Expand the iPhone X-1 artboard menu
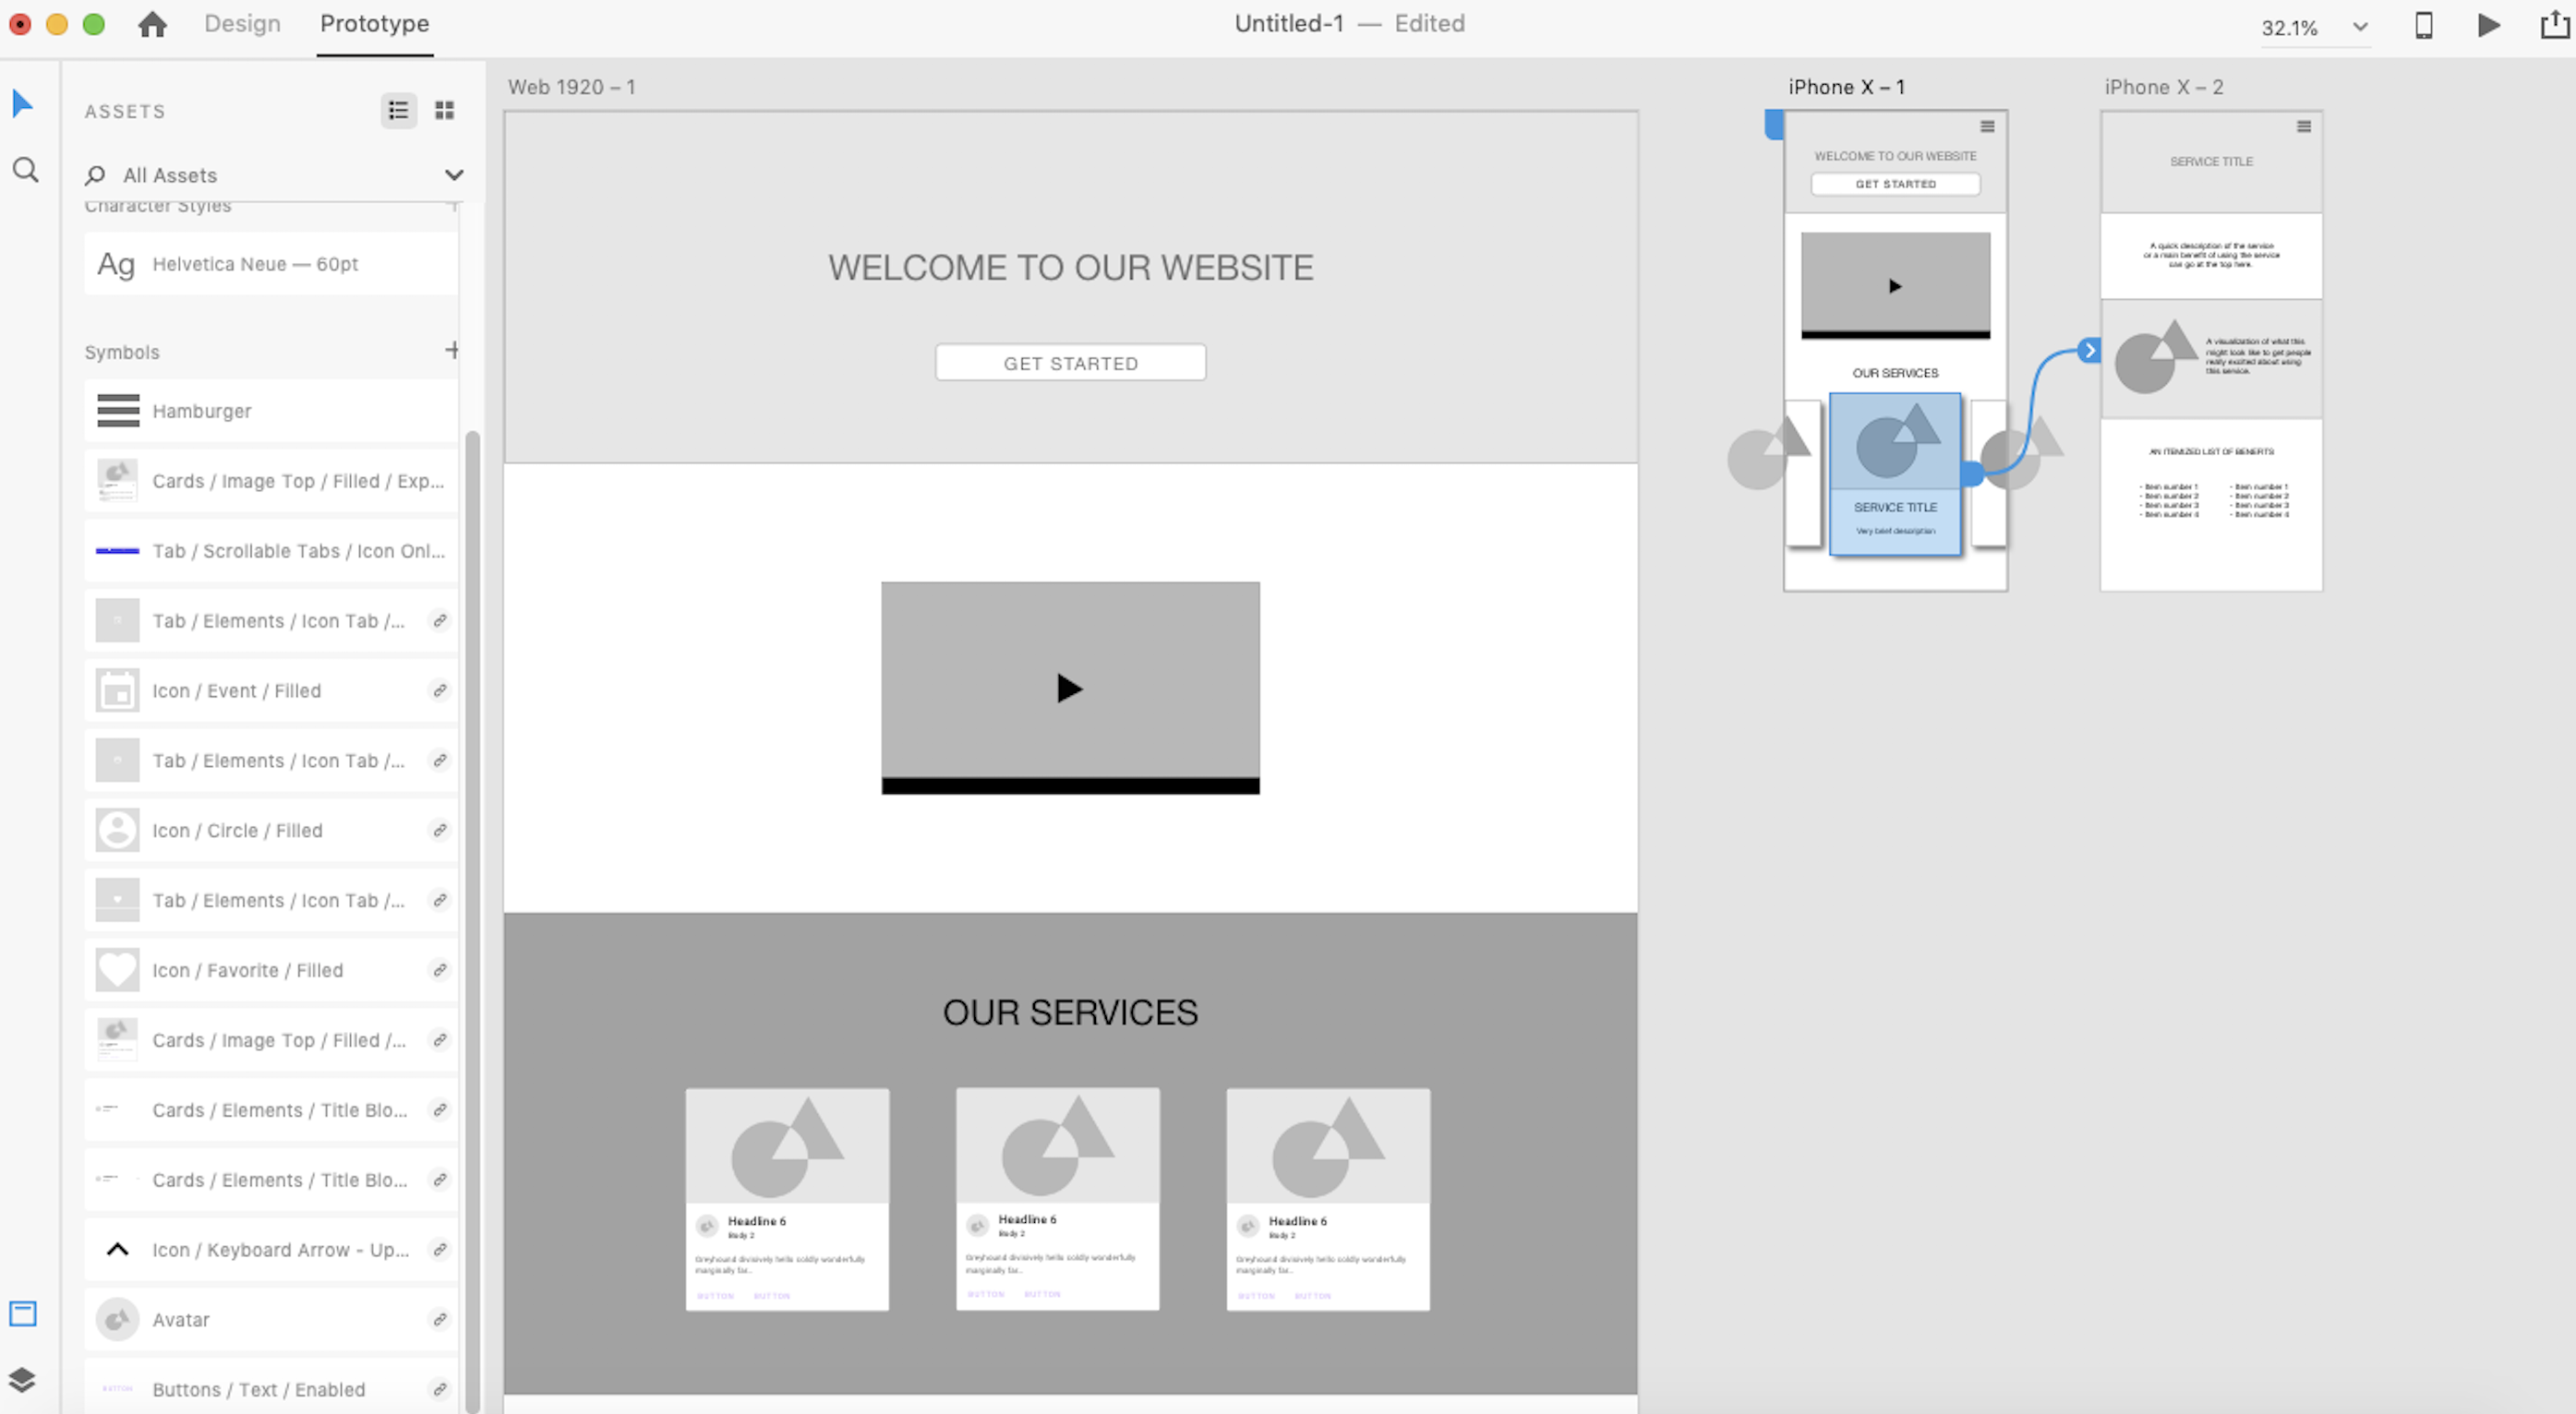This screenshot has width=2576, height=1414. click(1987, 126)
